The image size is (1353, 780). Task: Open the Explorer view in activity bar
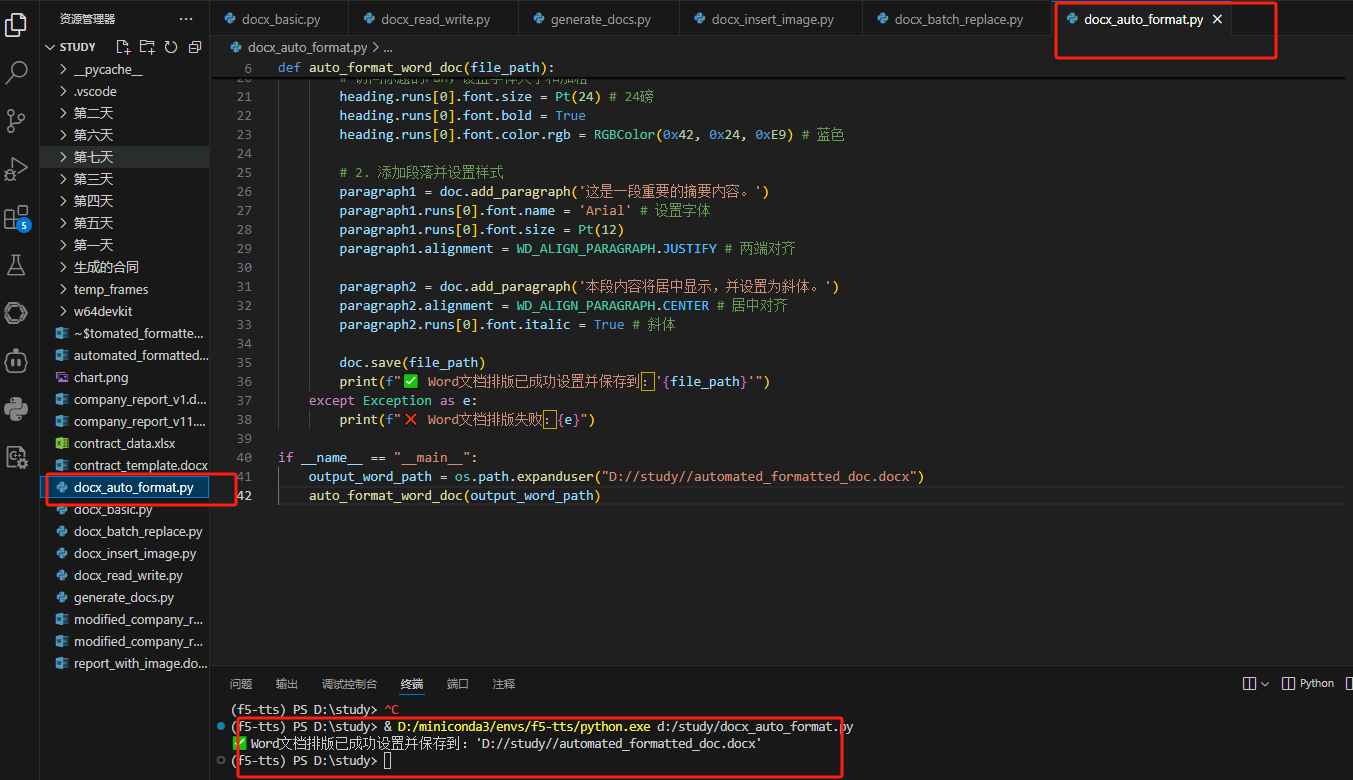pyautogui.click(x=16, y=23)
